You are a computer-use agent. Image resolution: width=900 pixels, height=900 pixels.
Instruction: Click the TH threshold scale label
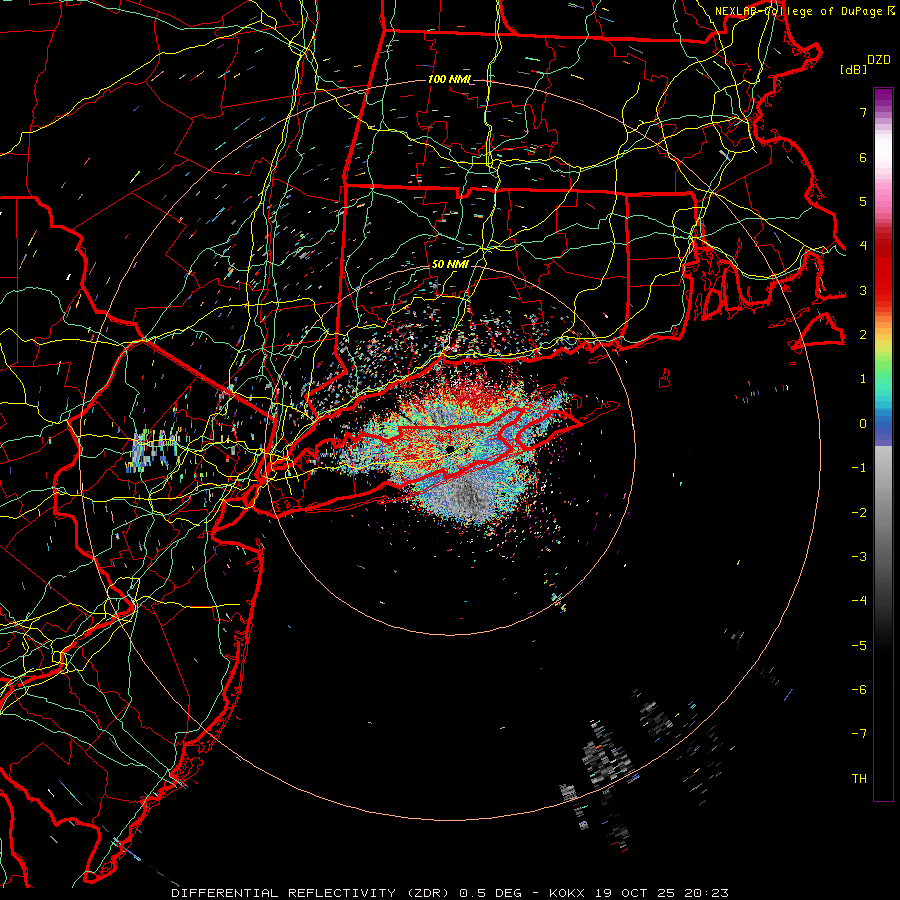859,779
